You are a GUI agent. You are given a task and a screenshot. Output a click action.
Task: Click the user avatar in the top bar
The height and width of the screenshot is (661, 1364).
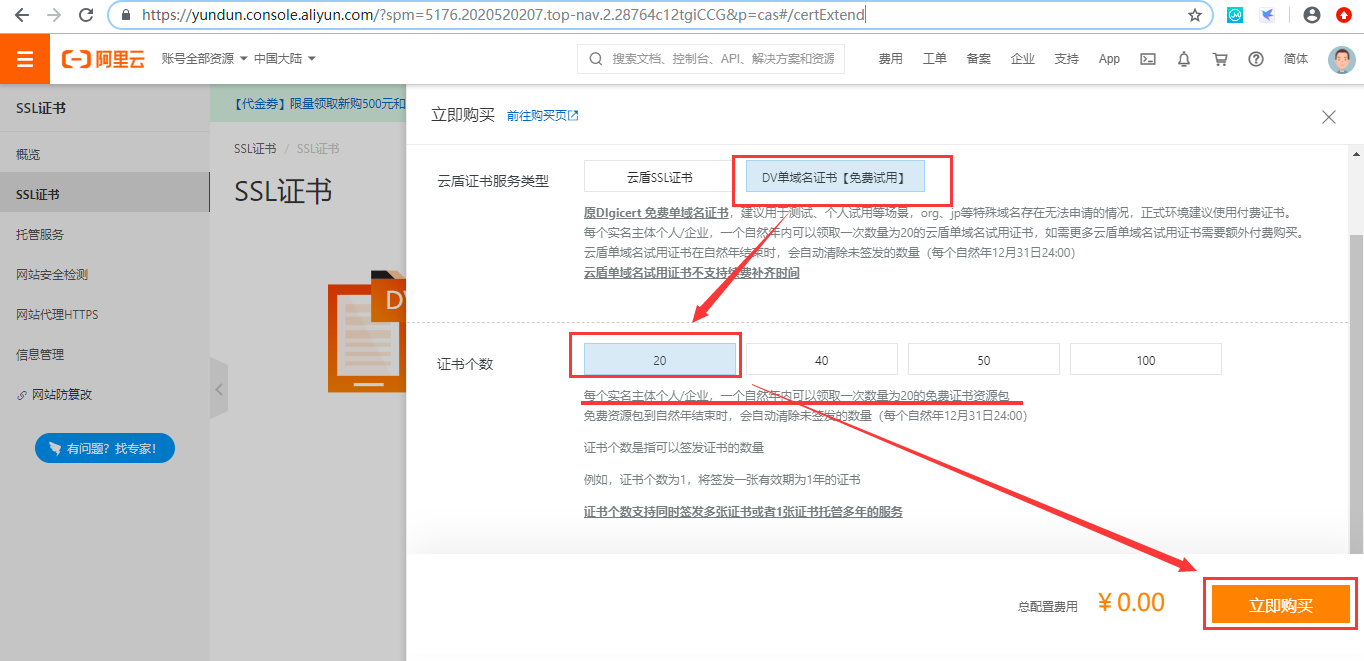tap(1341, 58)
